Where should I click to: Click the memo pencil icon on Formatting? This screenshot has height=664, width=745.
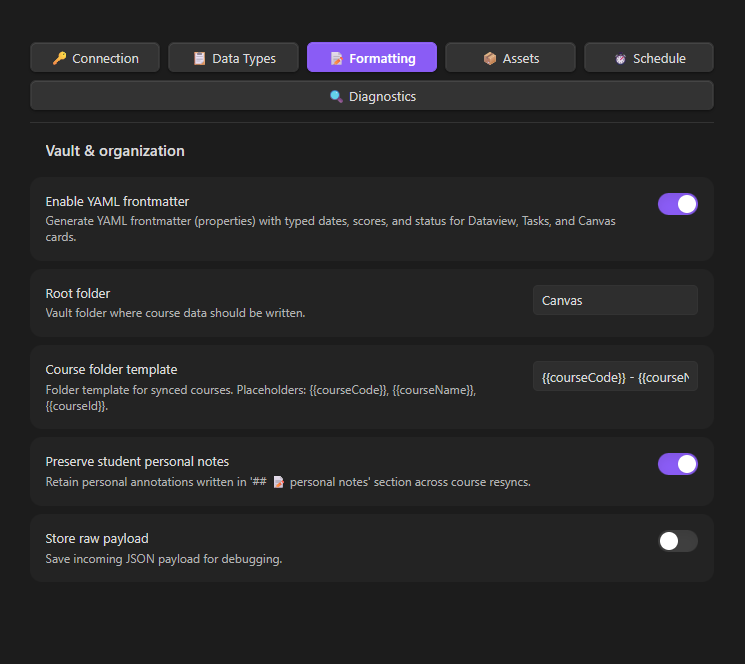pyautogui.click(x=336, y=58)
